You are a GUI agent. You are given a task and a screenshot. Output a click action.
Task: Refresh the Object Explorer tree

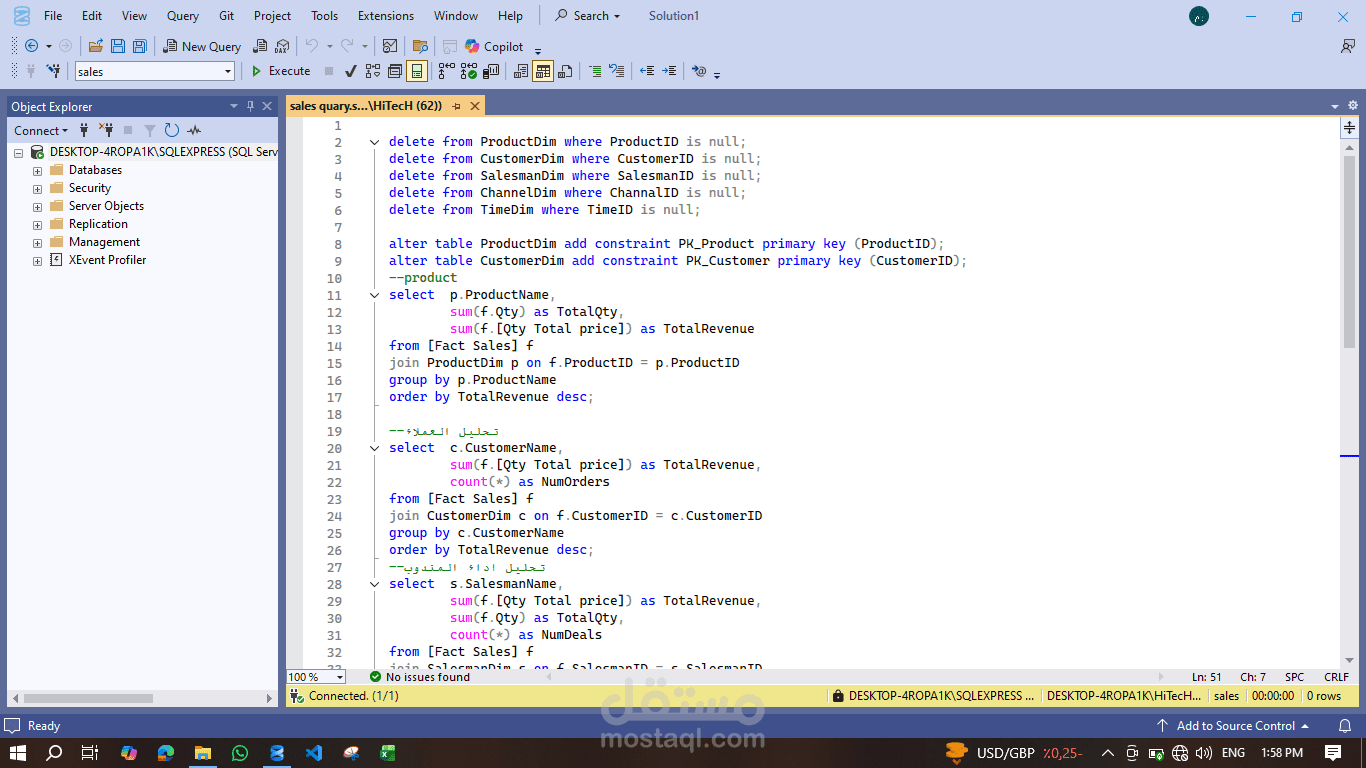pos(172,130)
